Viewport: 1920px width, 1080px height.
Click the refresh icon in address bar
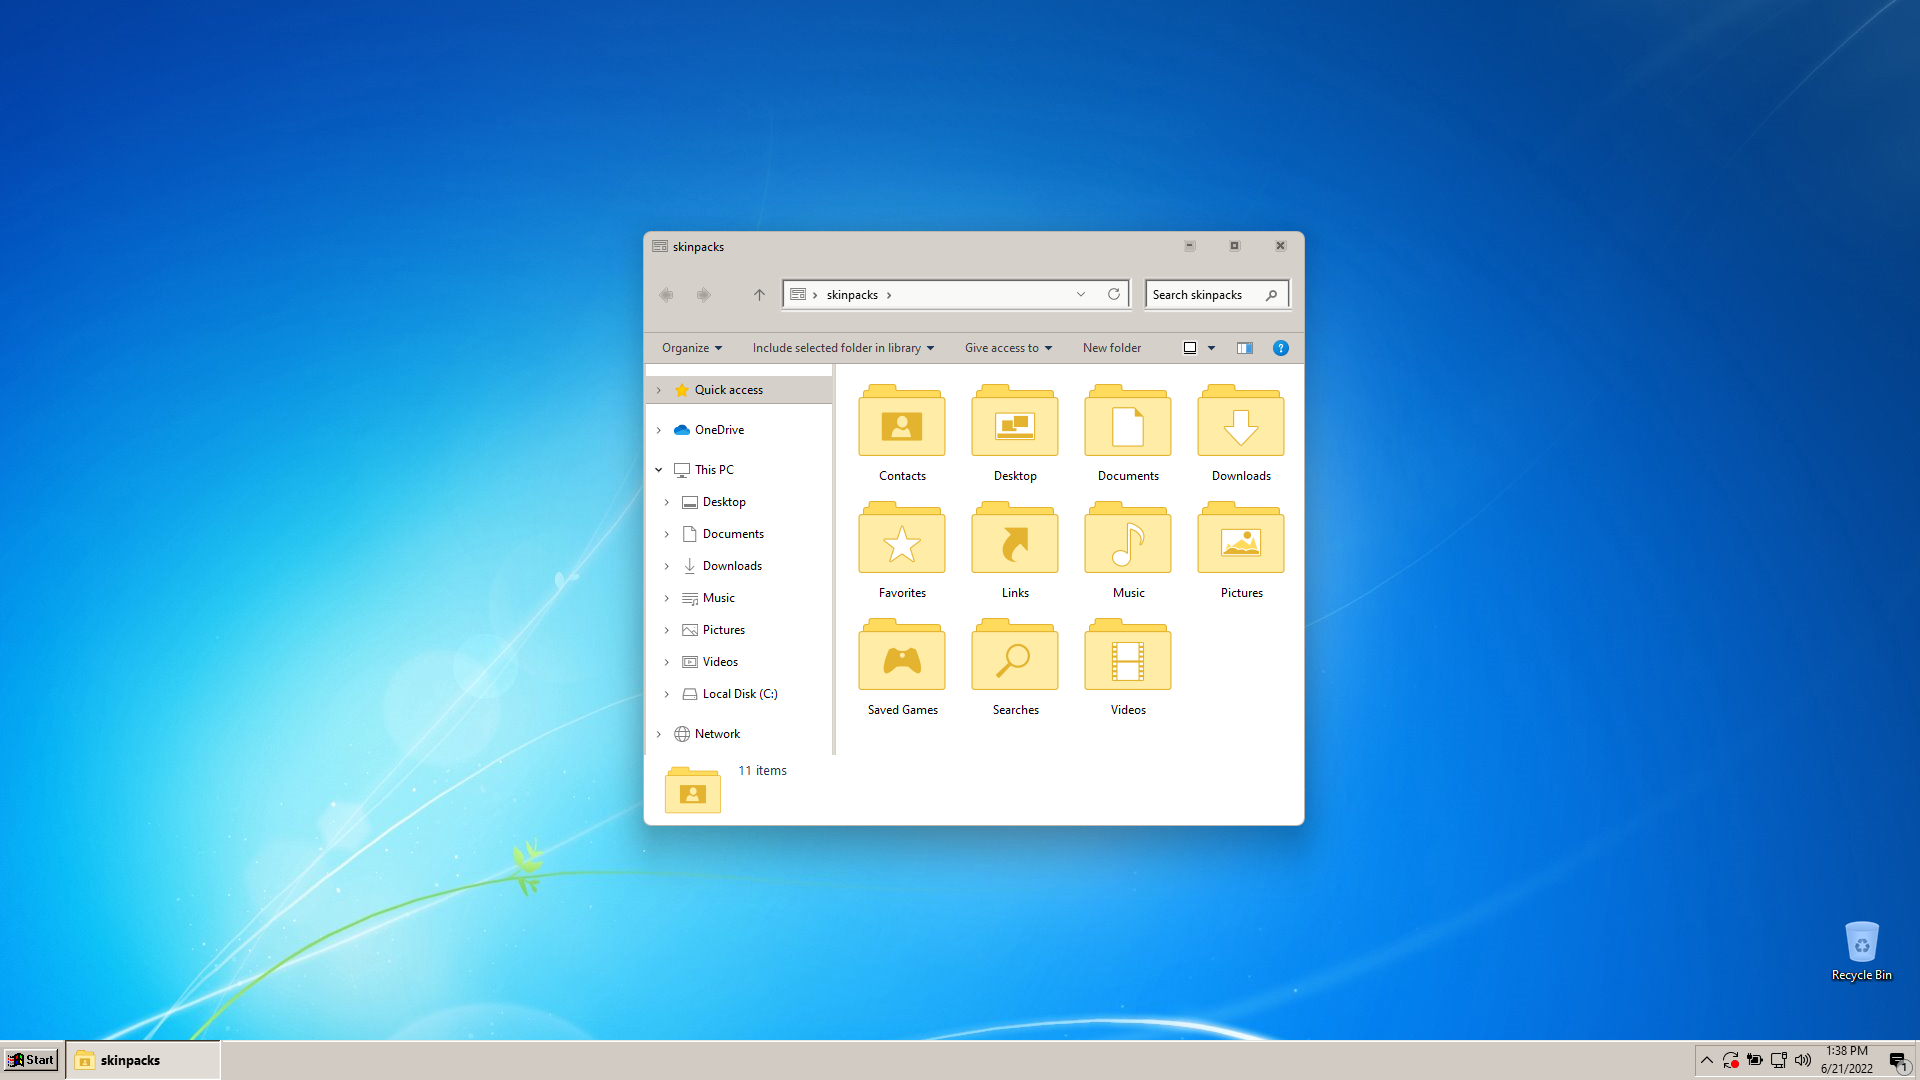tap(1113, 294)
